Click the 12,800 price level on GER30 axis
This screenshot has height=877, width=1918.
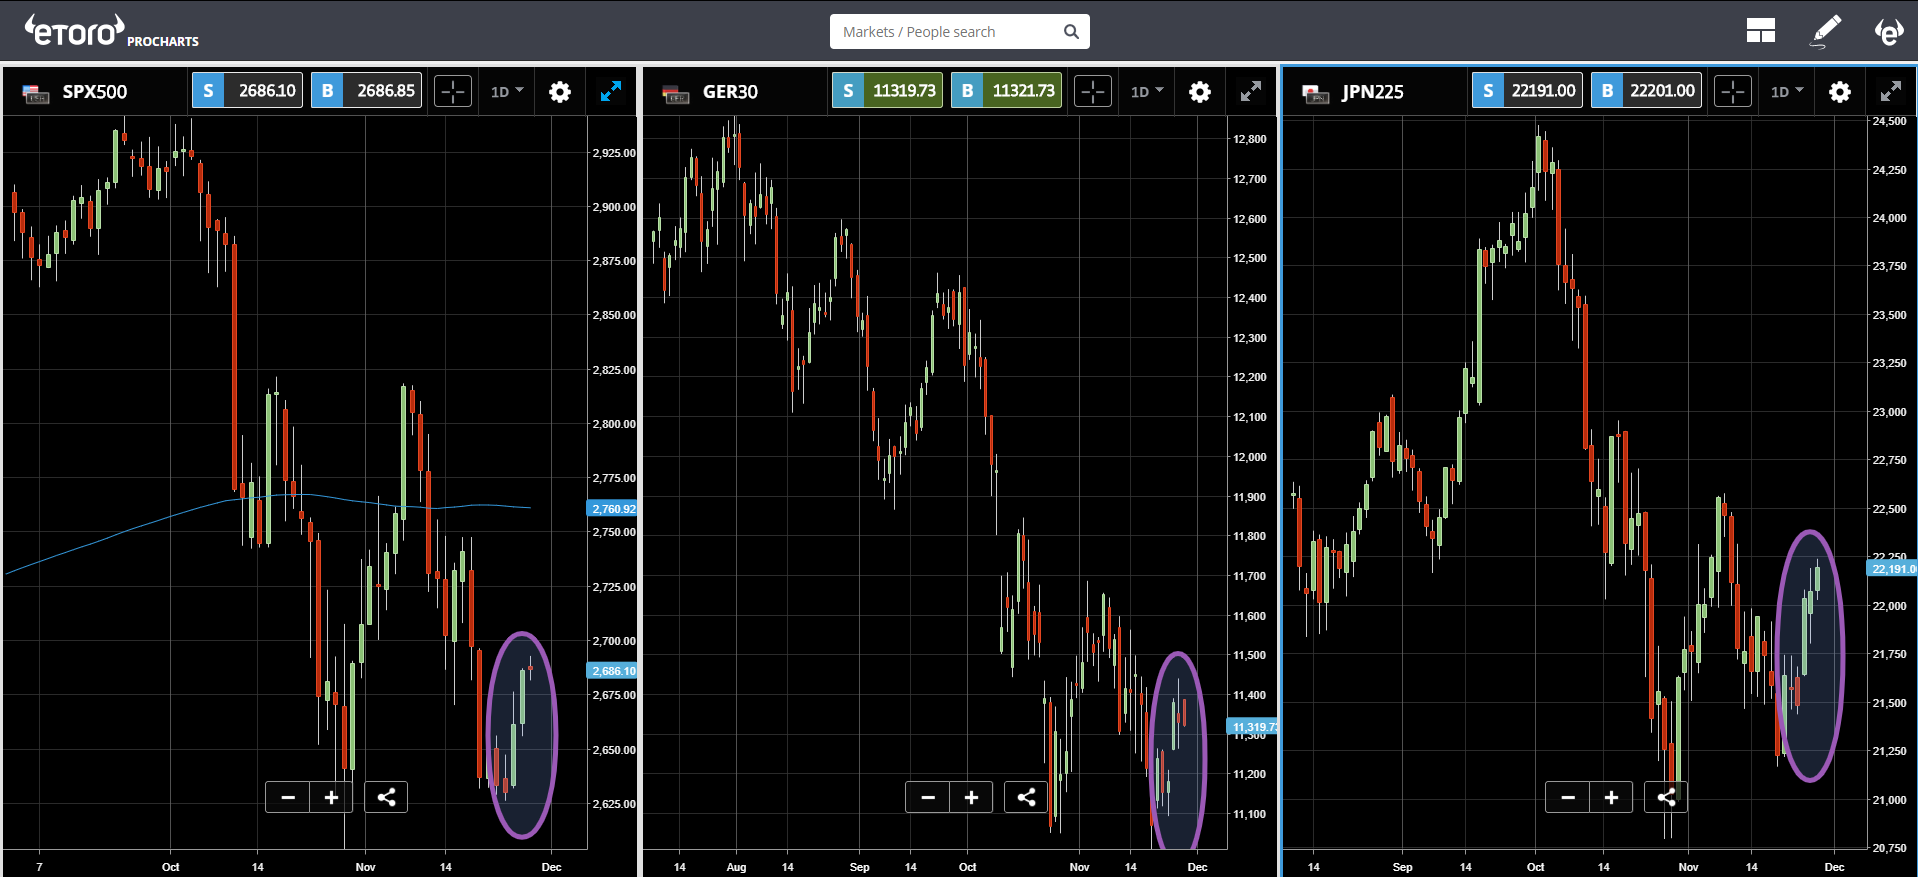click(1250, 139)
